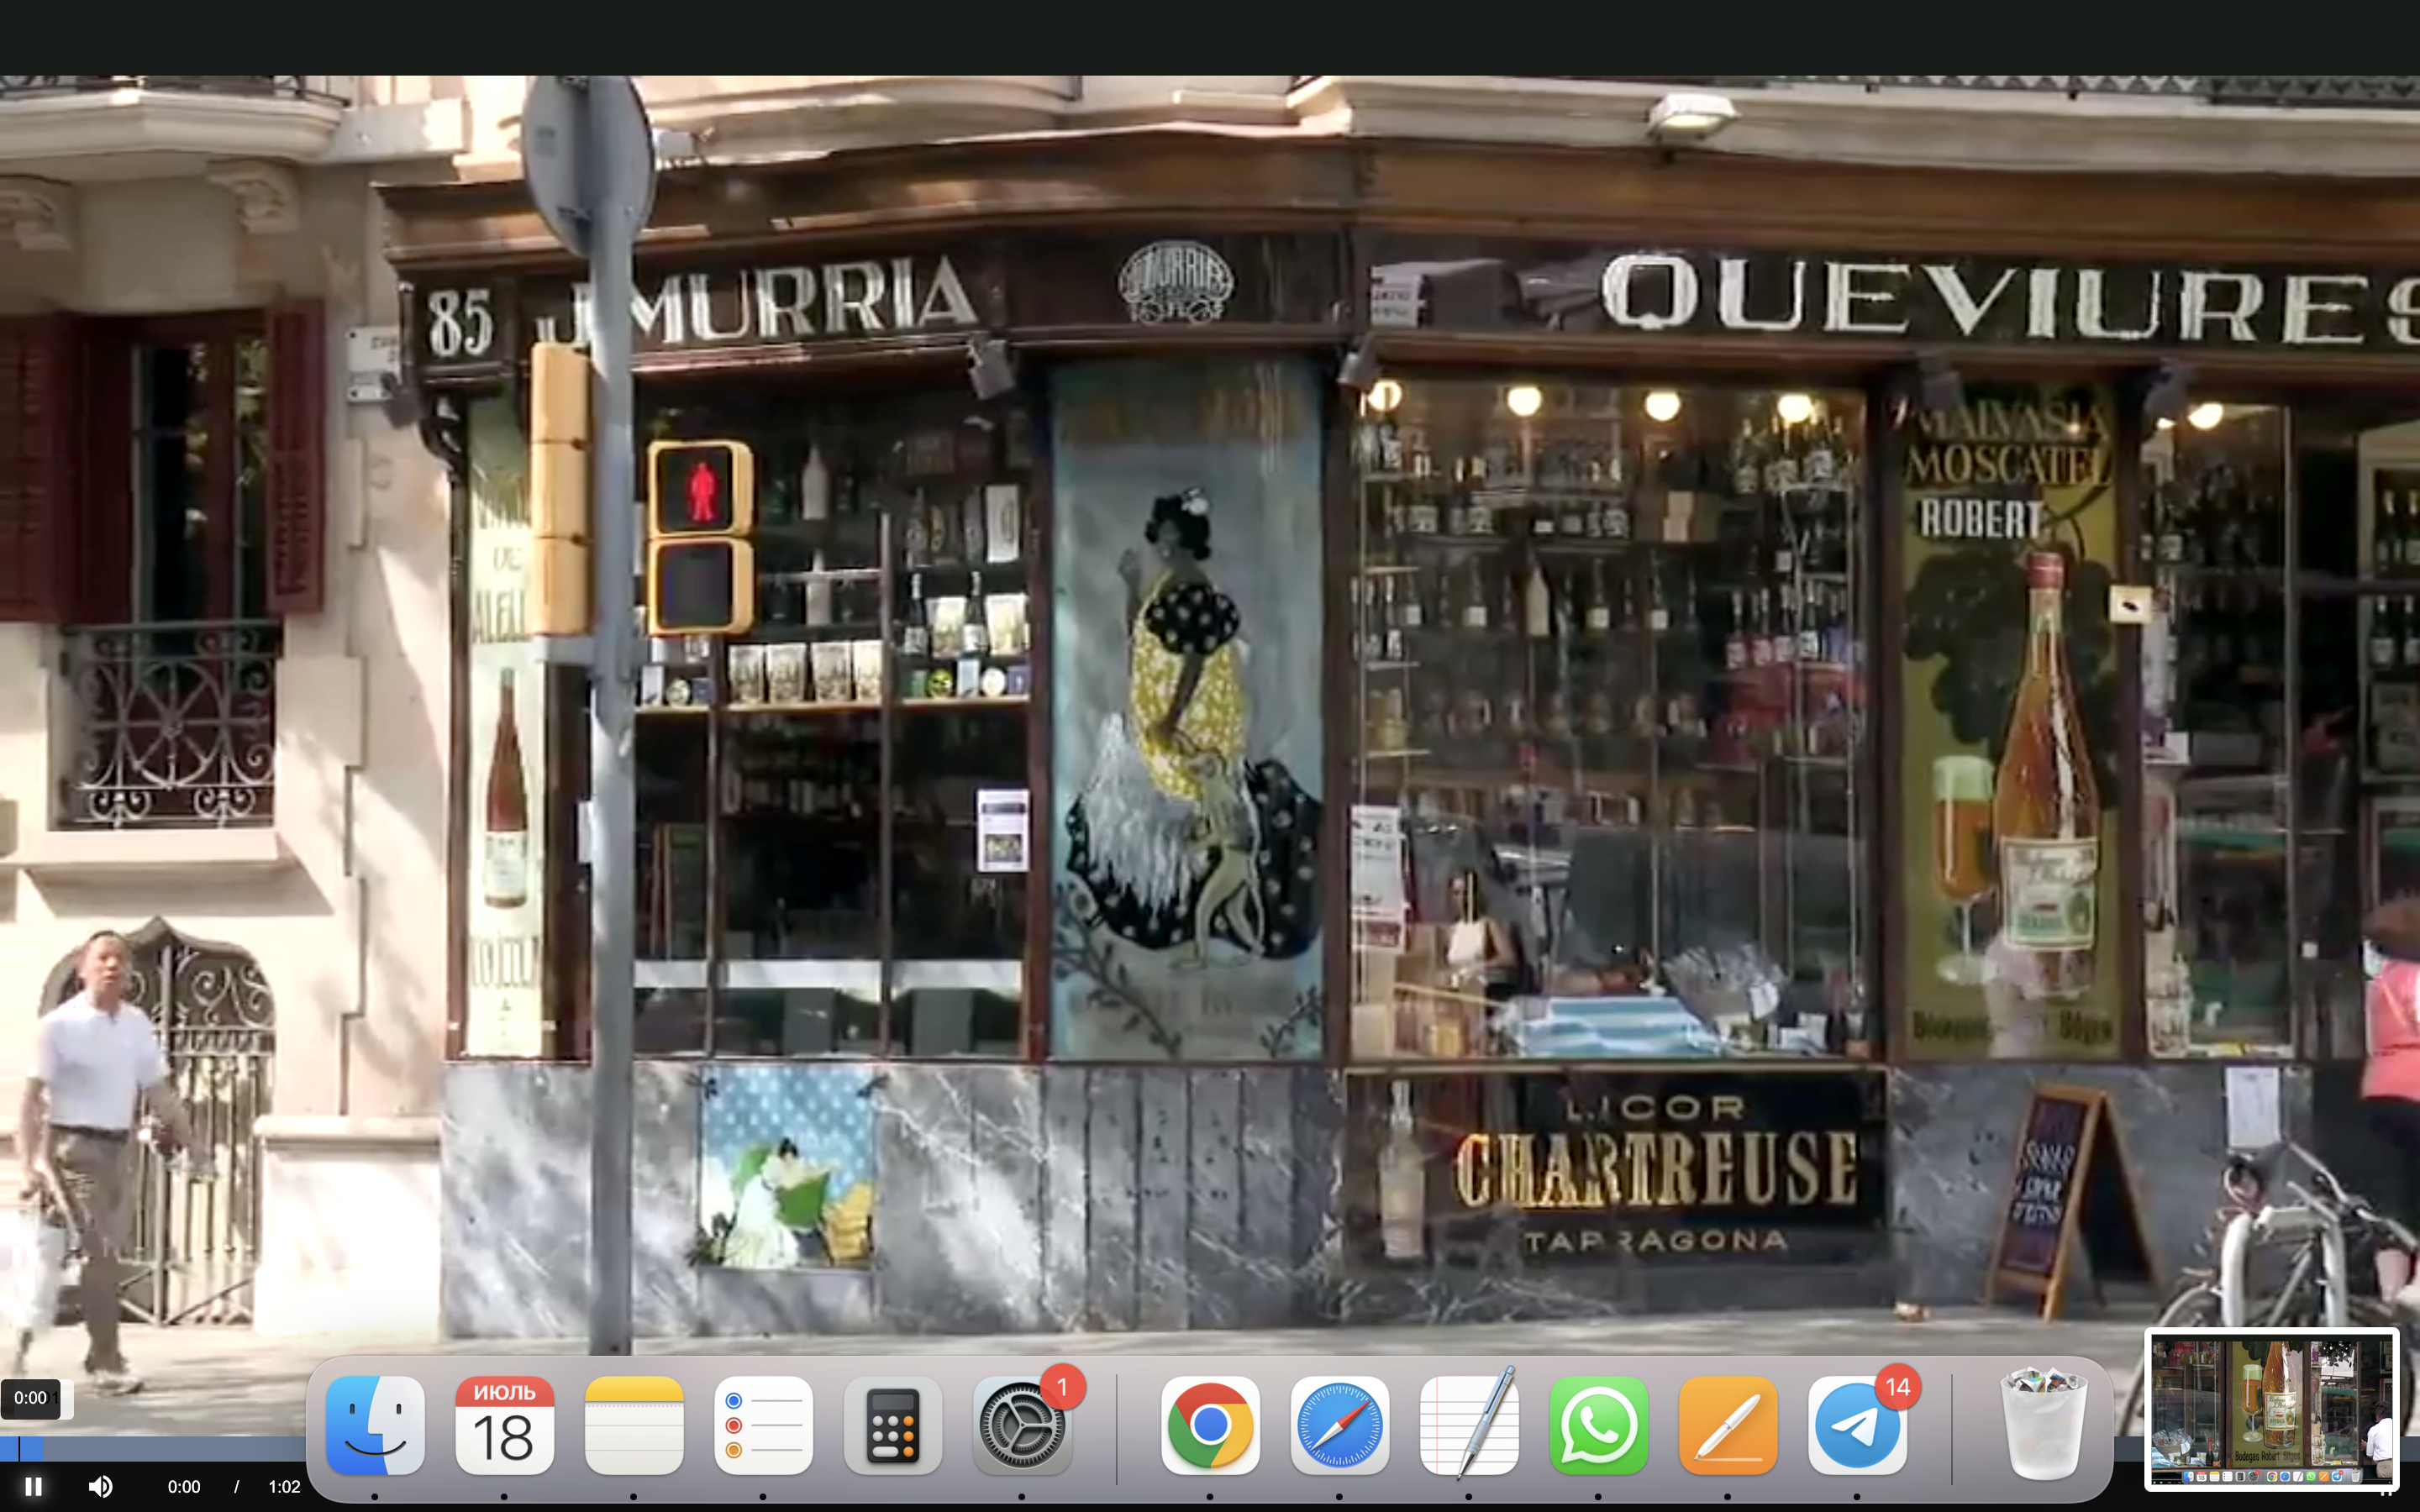Open WhatsApp from the Dock
This screenshot has width=2420, height=1512.
(1598, 1425)
